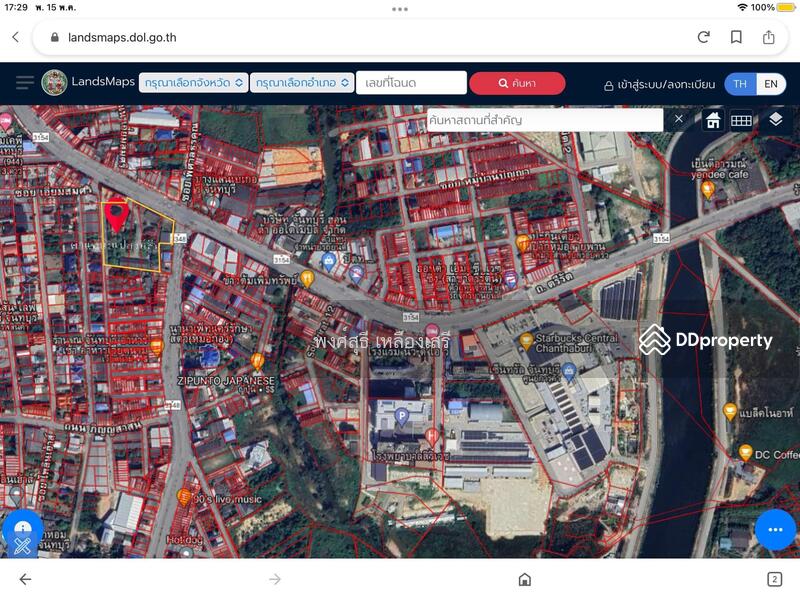Open the browser tabs counter button
800x600 pixels.
coord(774,579)
